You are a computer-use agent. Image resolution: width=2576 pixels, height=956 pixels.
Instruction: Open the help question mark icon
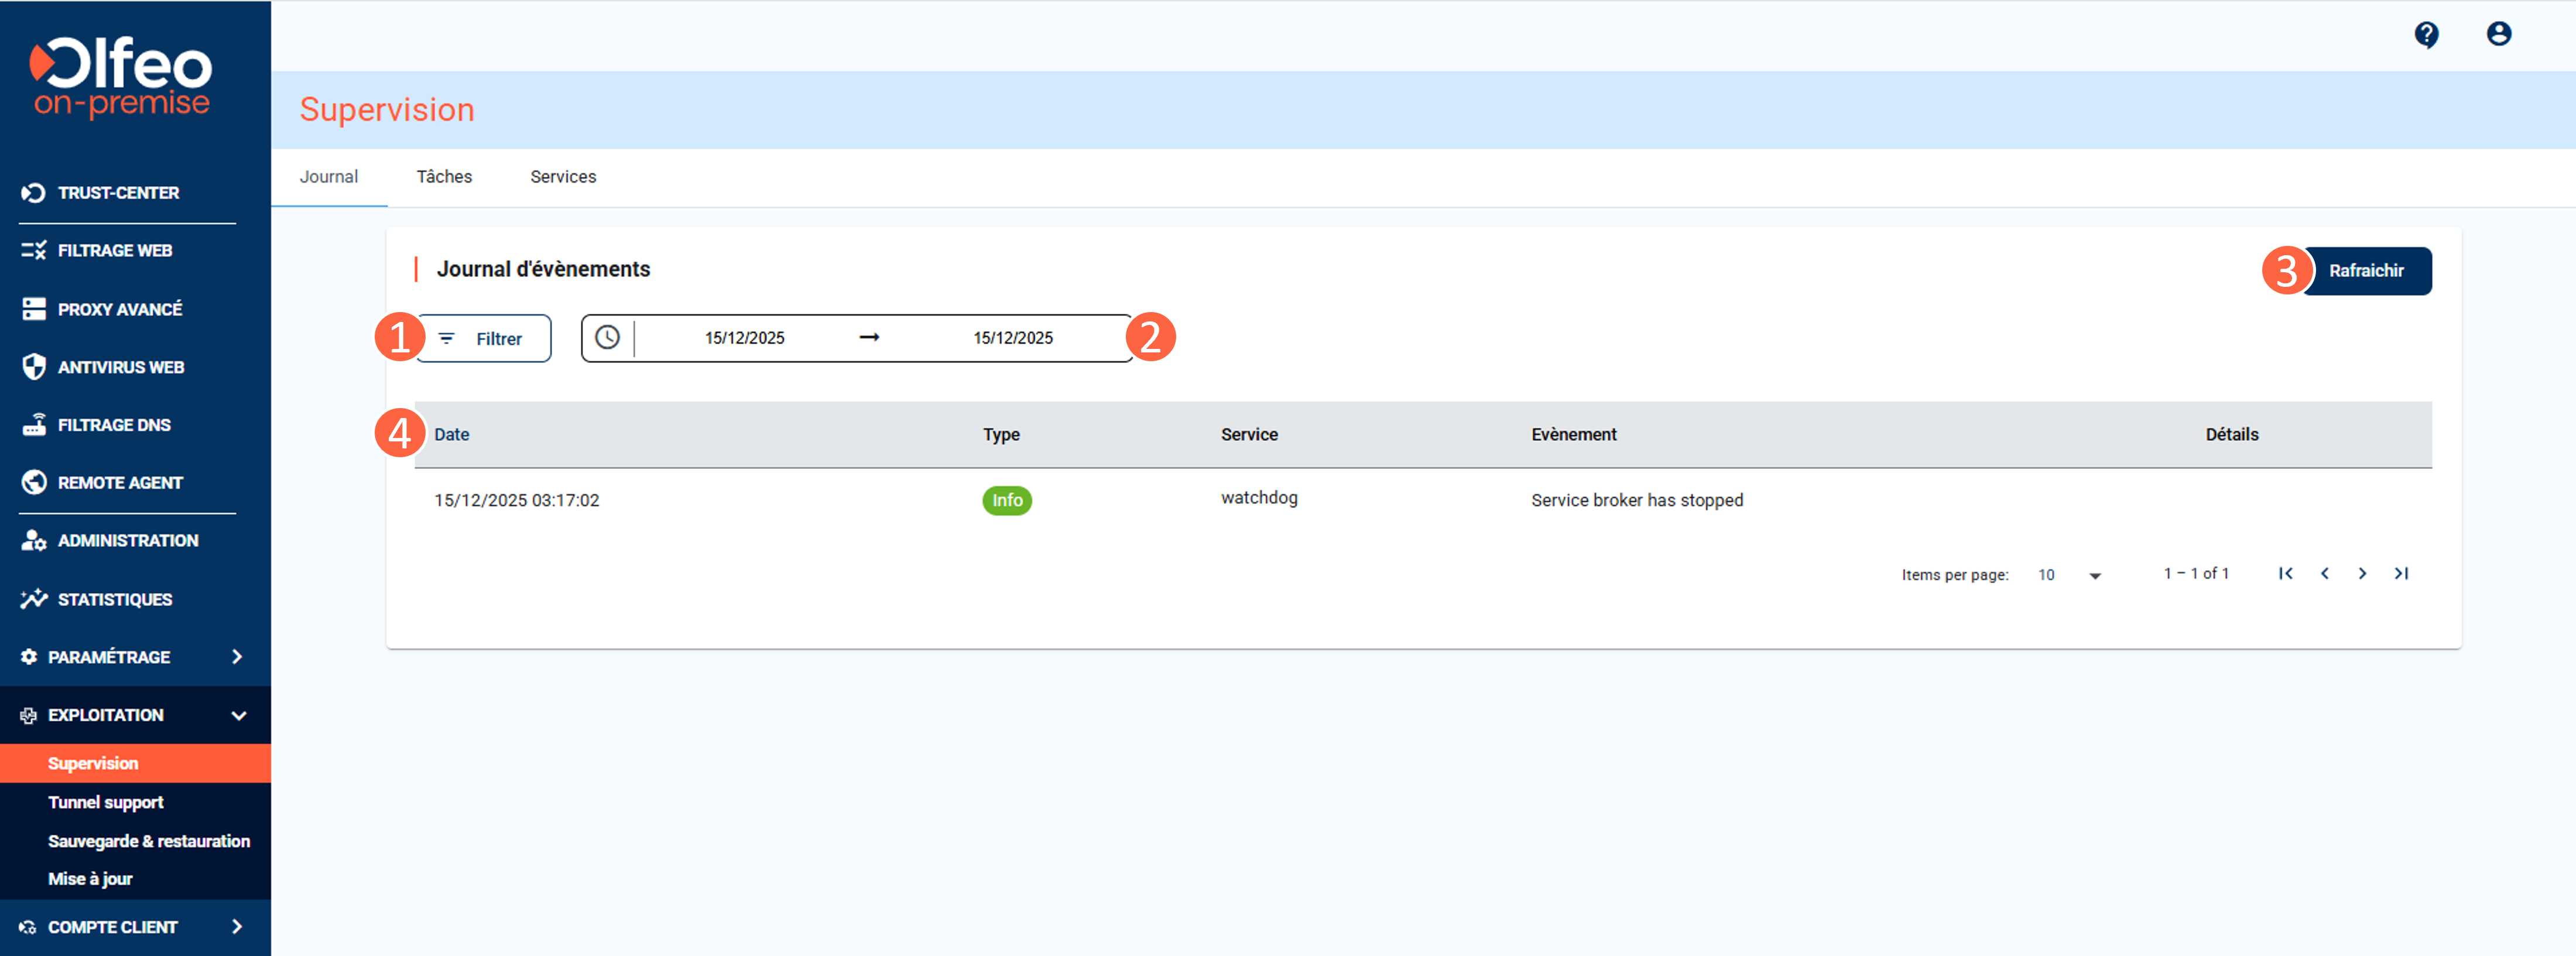coord(2426,35)
